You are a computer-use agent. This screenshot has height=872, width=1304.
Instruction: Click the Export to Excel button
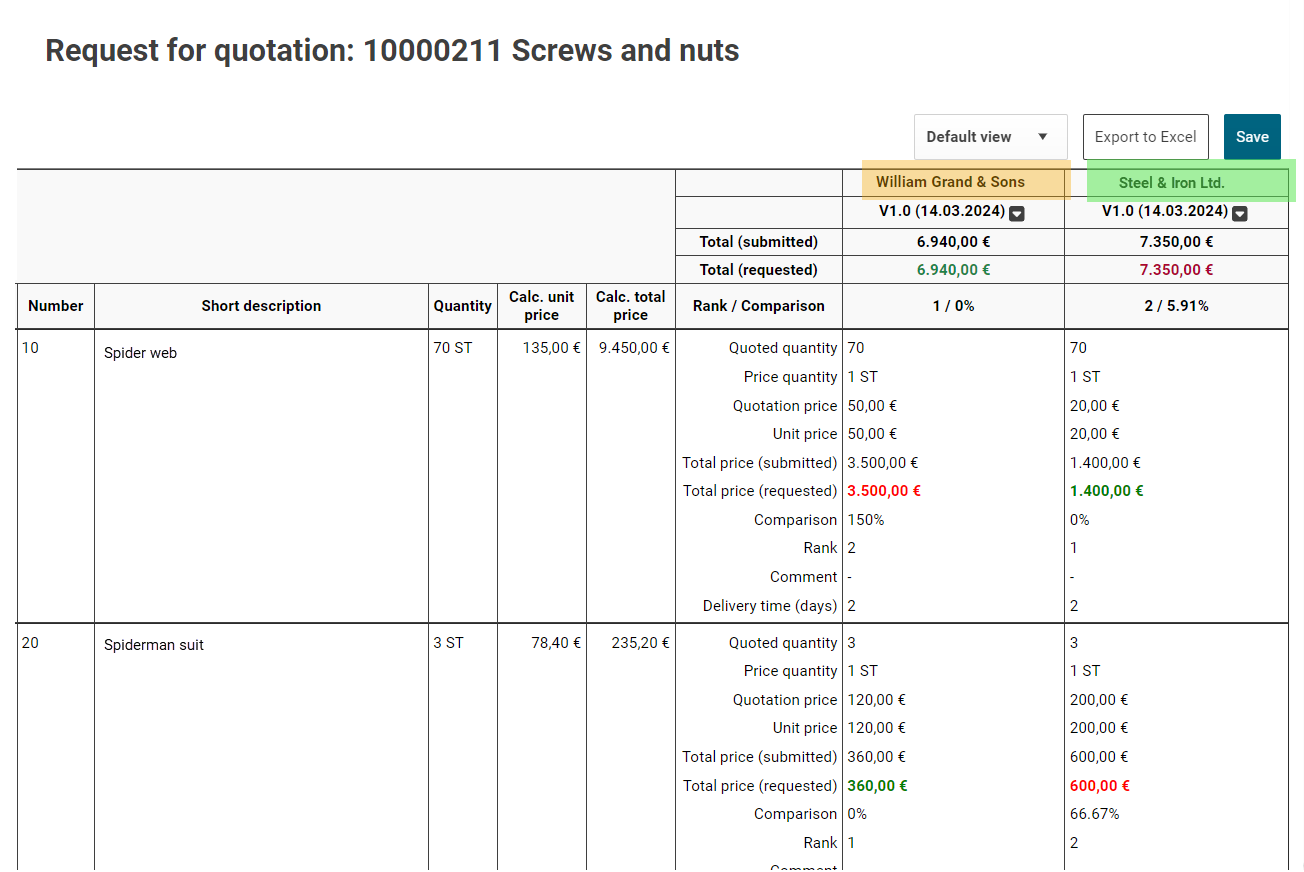tap(1145, 137)
